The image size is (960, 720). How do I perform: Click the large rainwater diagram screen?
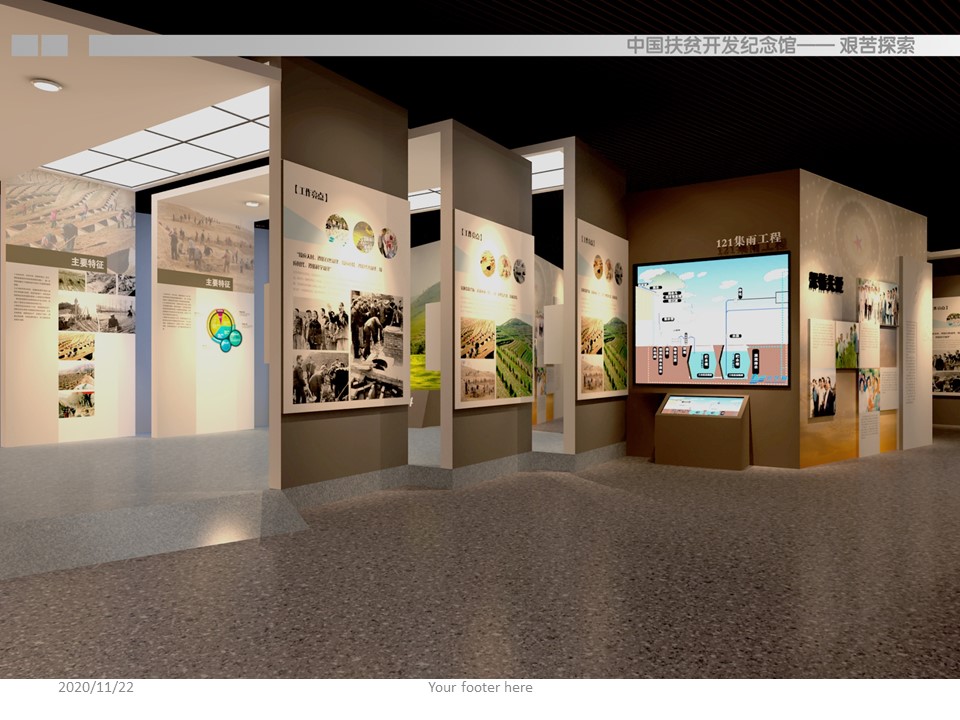[x=711, y=320]
